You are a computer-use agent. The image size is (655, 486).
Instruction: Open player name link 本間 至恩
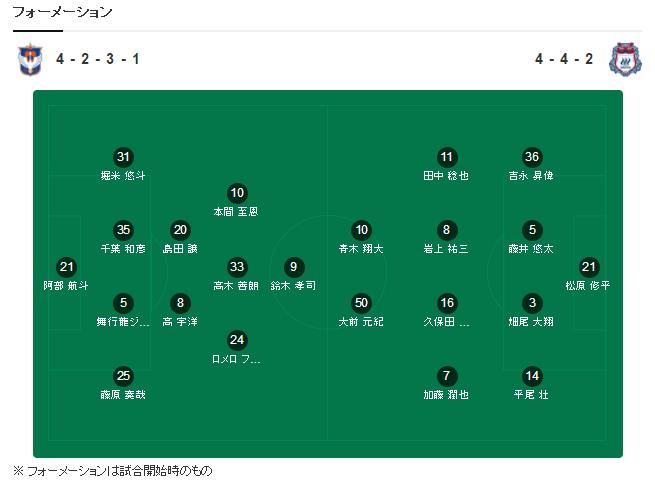click(x=236, y=212)
